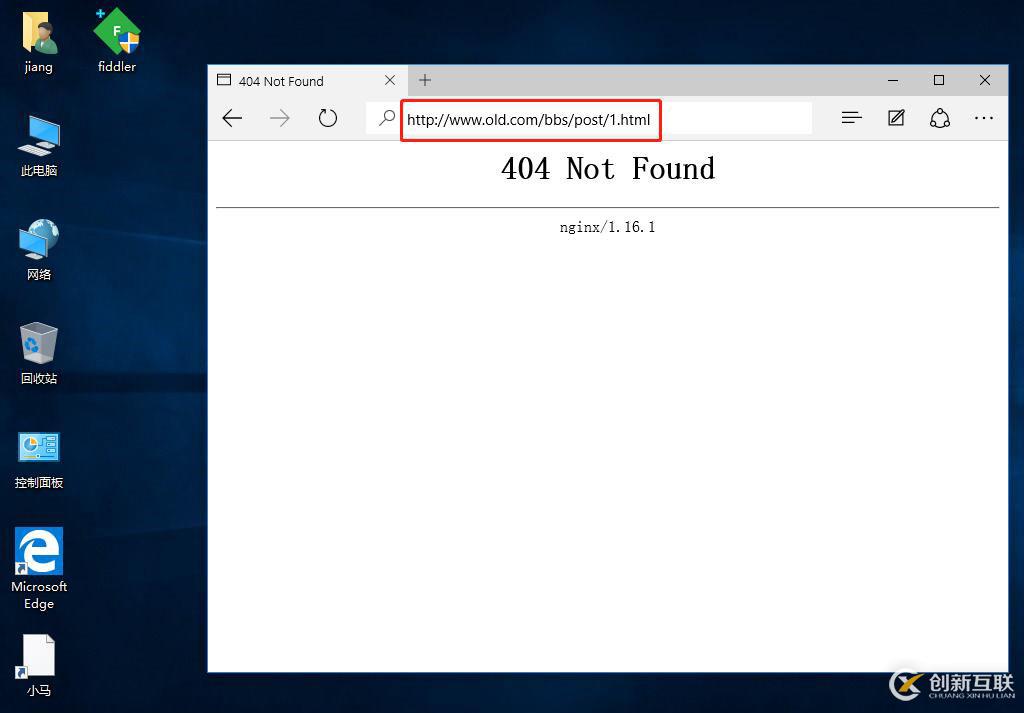Close the Edge window

pos(985,80)
